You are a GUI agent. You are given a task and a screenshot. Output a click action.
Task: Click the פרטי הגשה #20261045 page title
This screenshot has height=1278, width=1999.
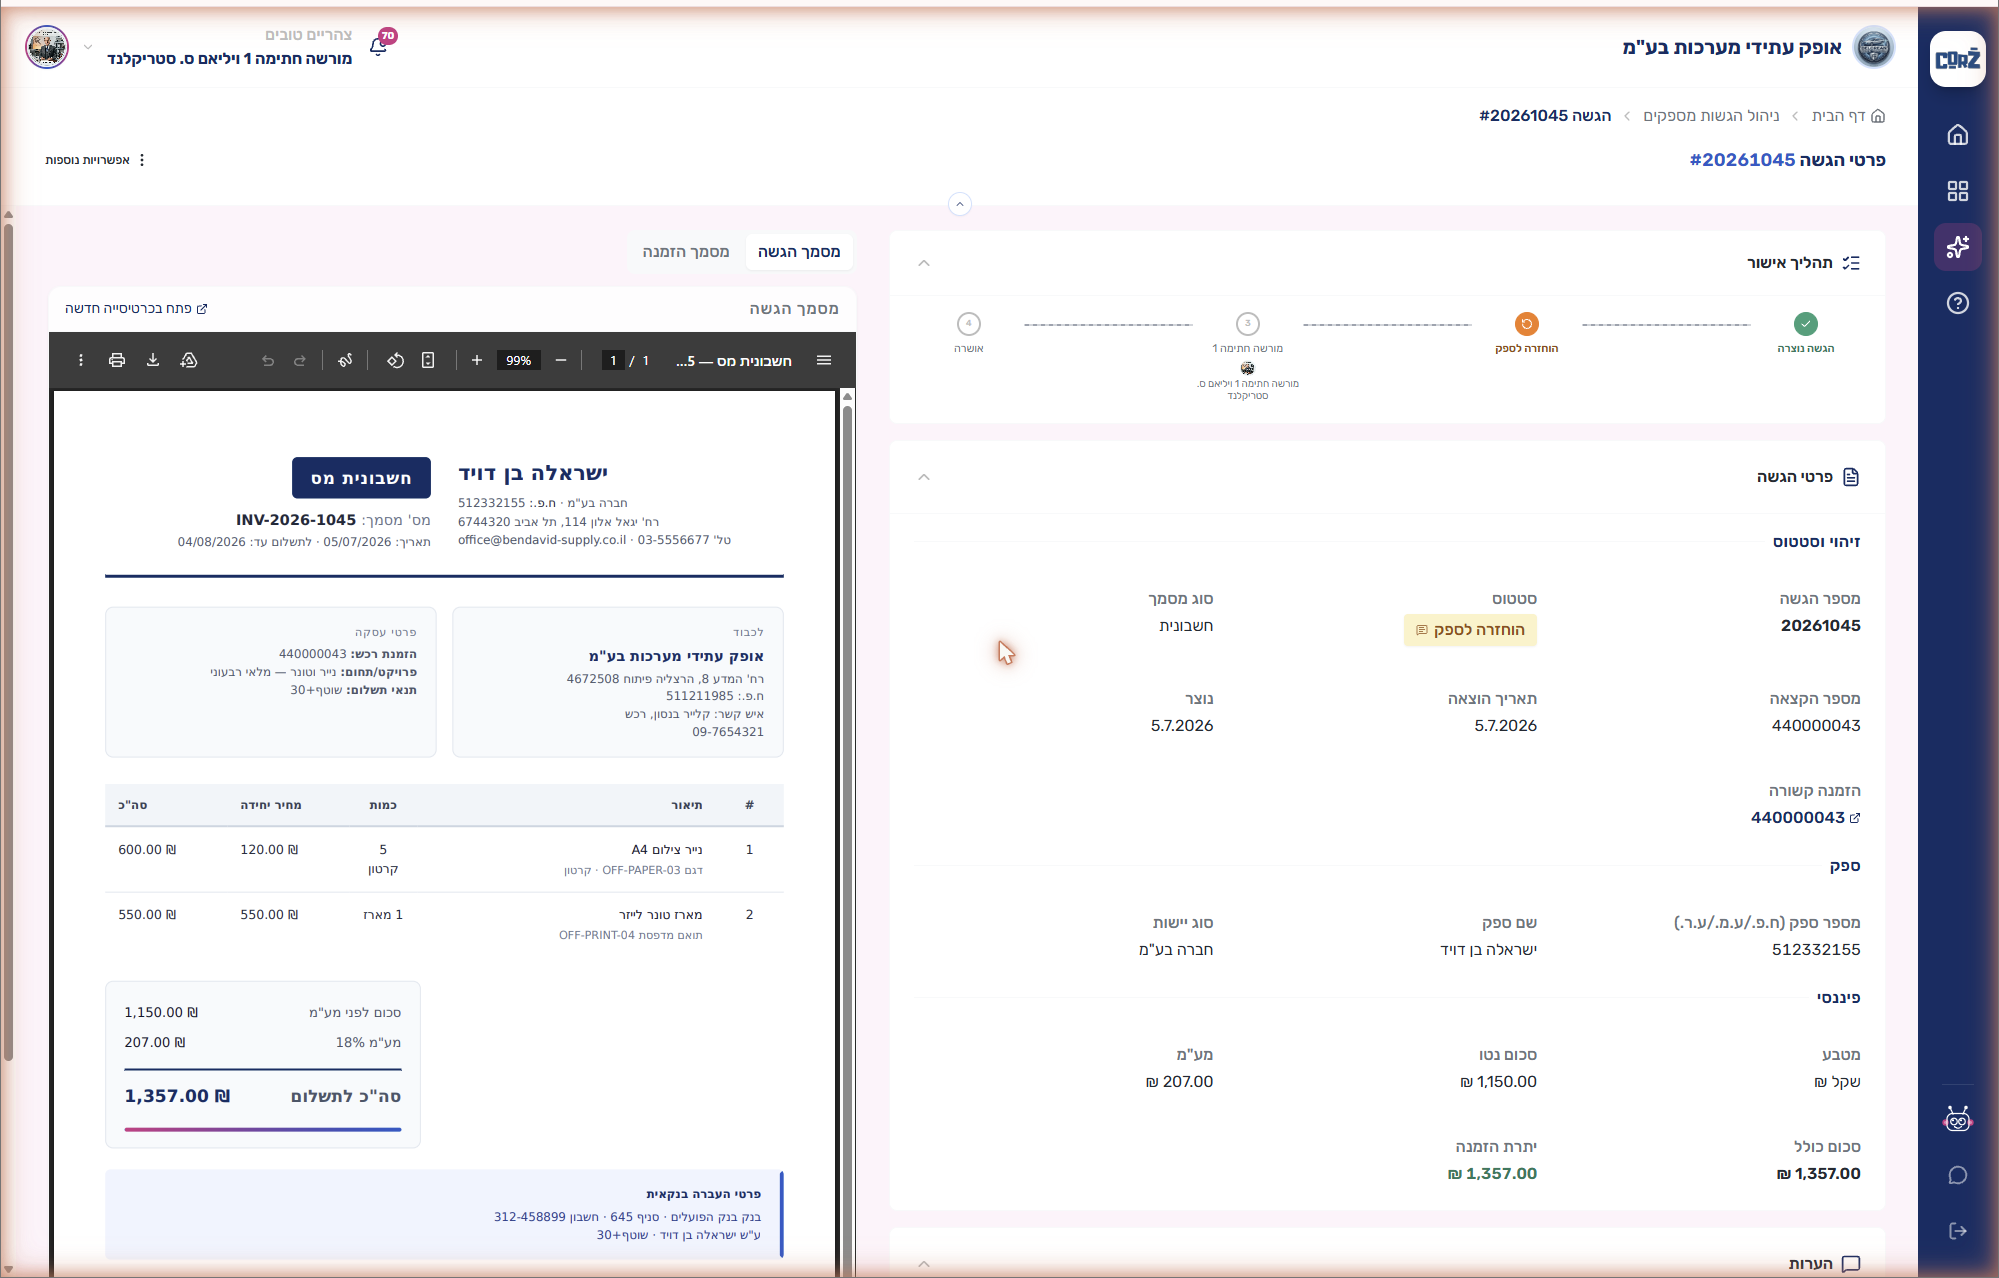[1787, 160]
